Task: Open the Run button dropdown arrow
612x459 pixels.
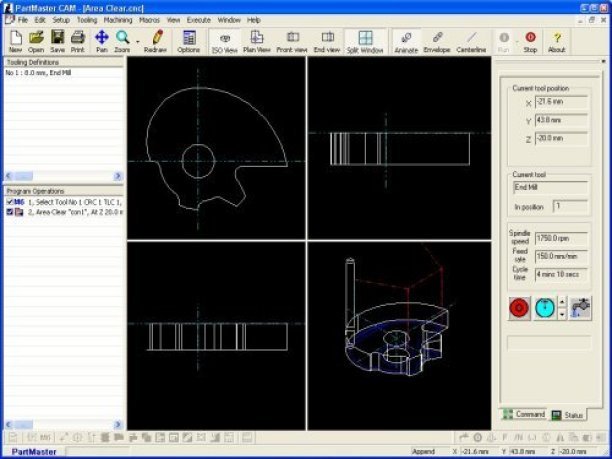Action: [517, 41]
